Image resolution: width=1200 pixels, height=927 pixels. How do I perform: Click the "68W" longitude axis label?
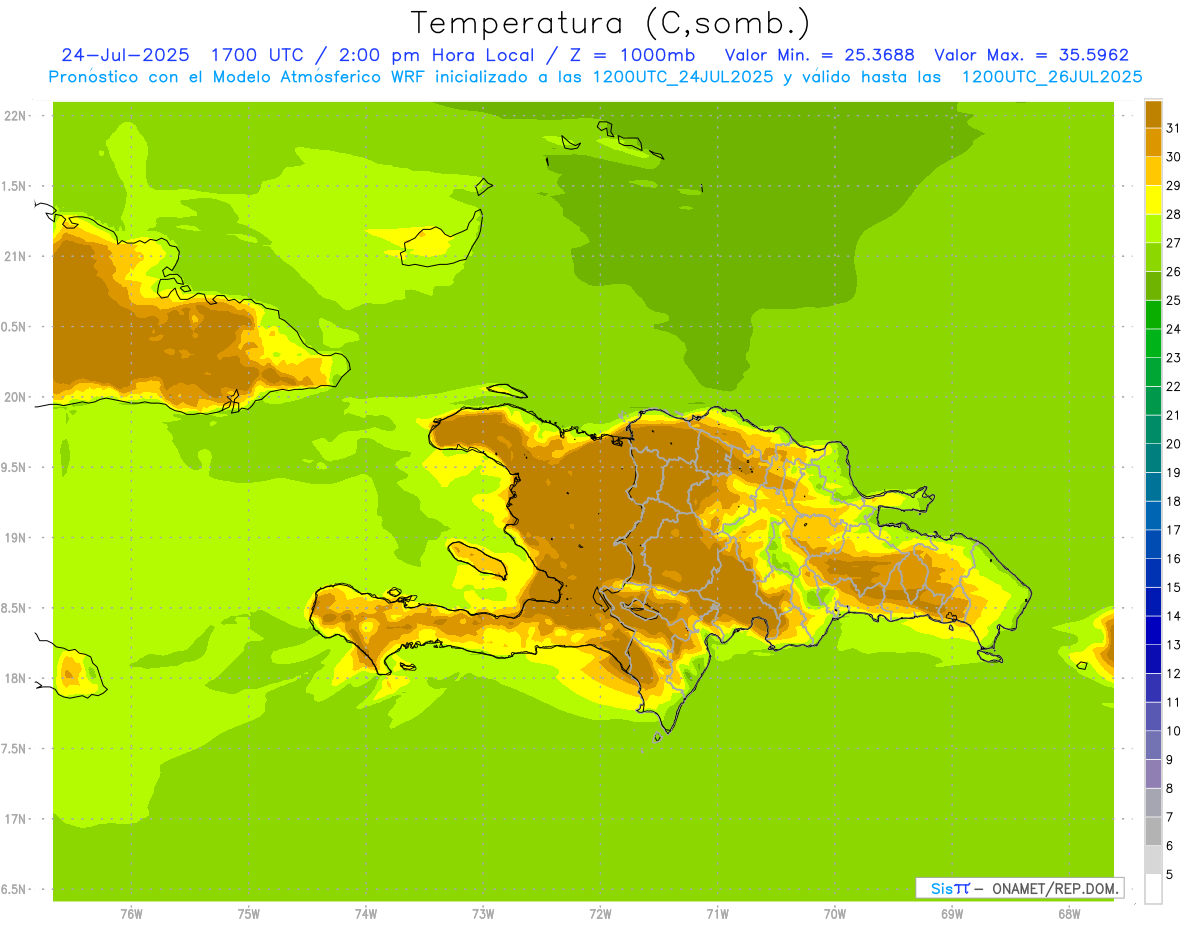(x=1069, y=914)
